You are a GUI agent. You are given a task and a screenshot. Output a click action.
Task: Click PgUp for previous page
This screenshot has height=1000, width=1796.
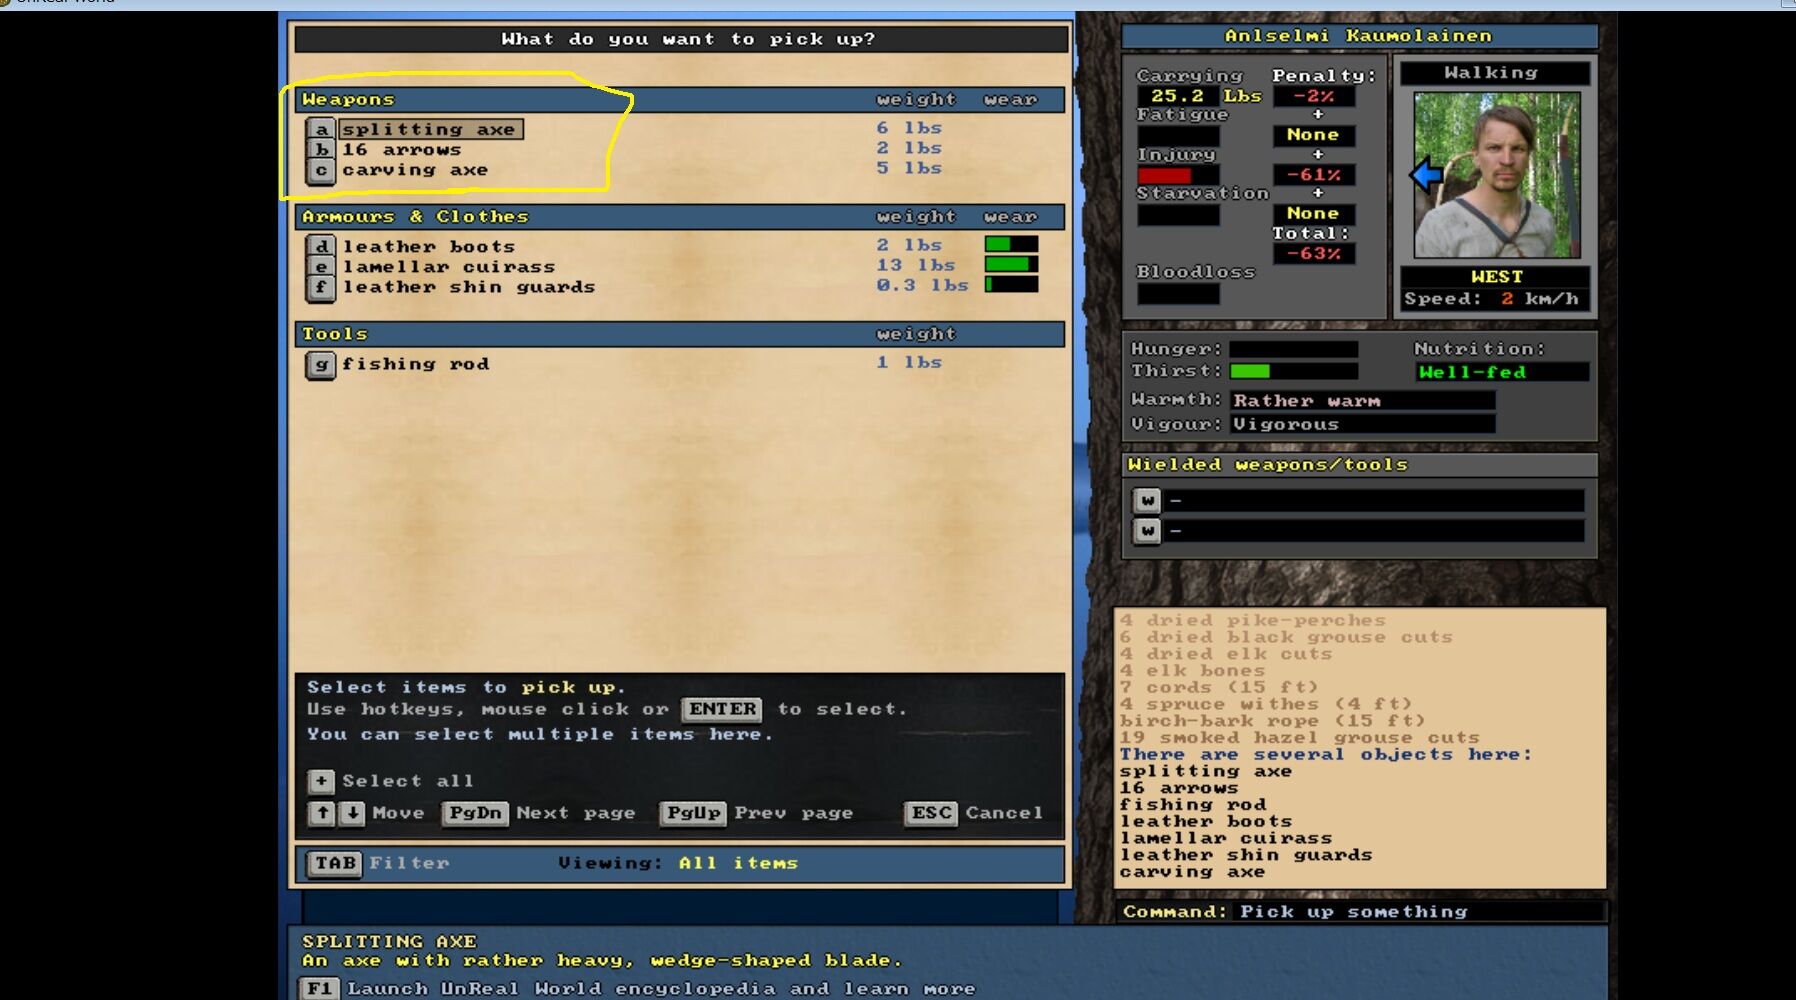tap(693, 813)
